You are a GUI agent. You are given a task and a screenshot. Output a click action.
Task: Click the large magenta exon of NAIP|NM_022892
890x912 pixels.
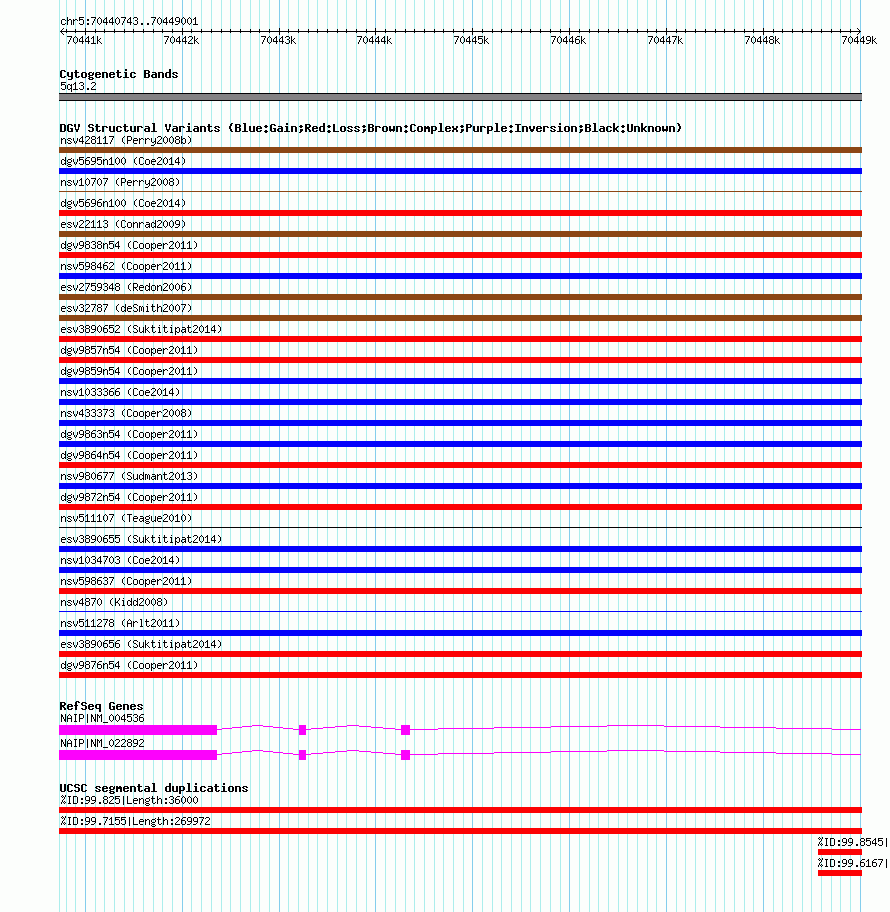pyautogui.click(x=138, y=755)
